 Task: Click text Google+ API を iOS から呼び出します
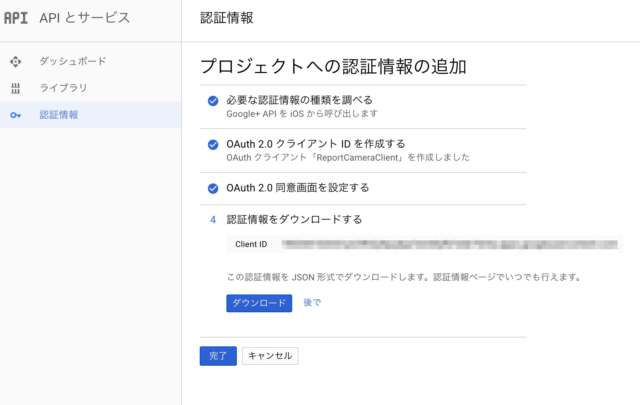(x=302, y=114)
